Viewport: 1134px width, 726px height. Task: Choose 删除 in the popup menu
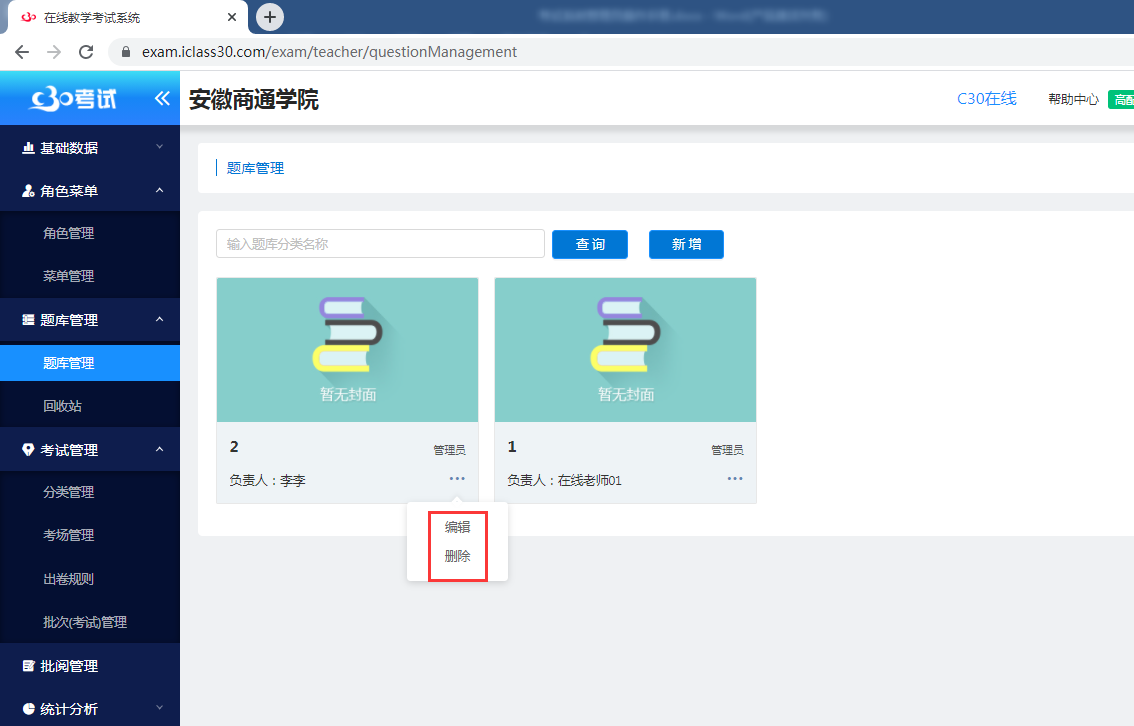[458, 556]
